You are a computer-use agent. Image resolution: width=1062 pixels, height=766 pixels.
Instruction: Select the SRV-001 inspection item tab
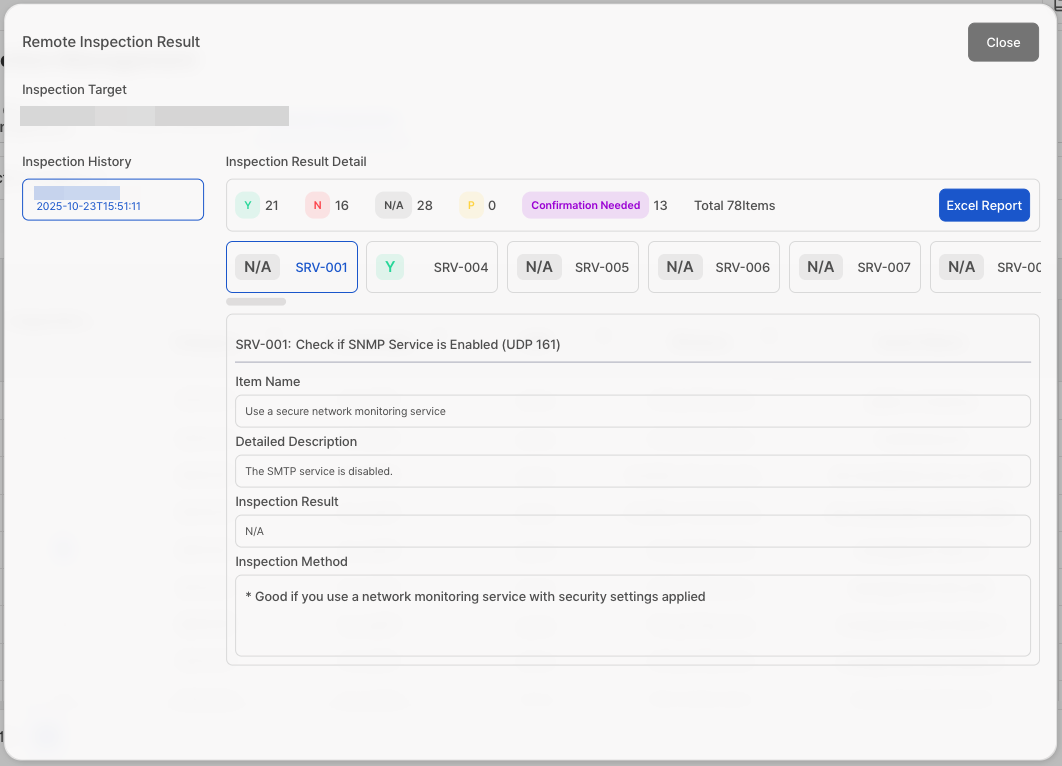[x=292, y=267]
